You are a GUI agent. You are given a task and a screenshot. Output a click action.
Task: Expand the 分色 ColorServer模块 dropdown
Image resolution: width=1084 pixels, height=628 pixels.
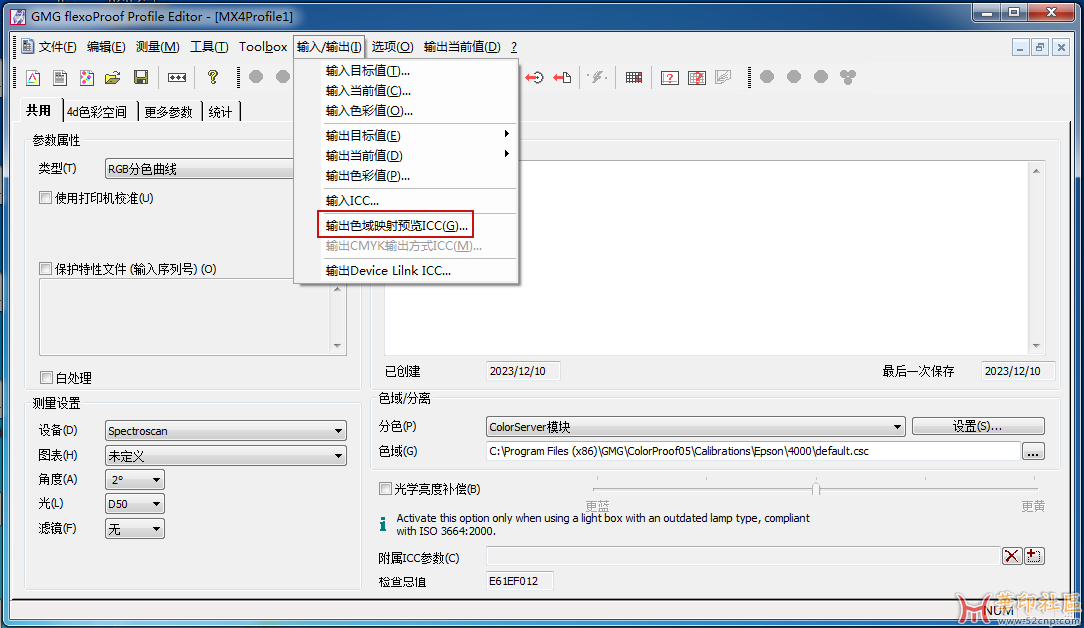(x=695, y=427)
